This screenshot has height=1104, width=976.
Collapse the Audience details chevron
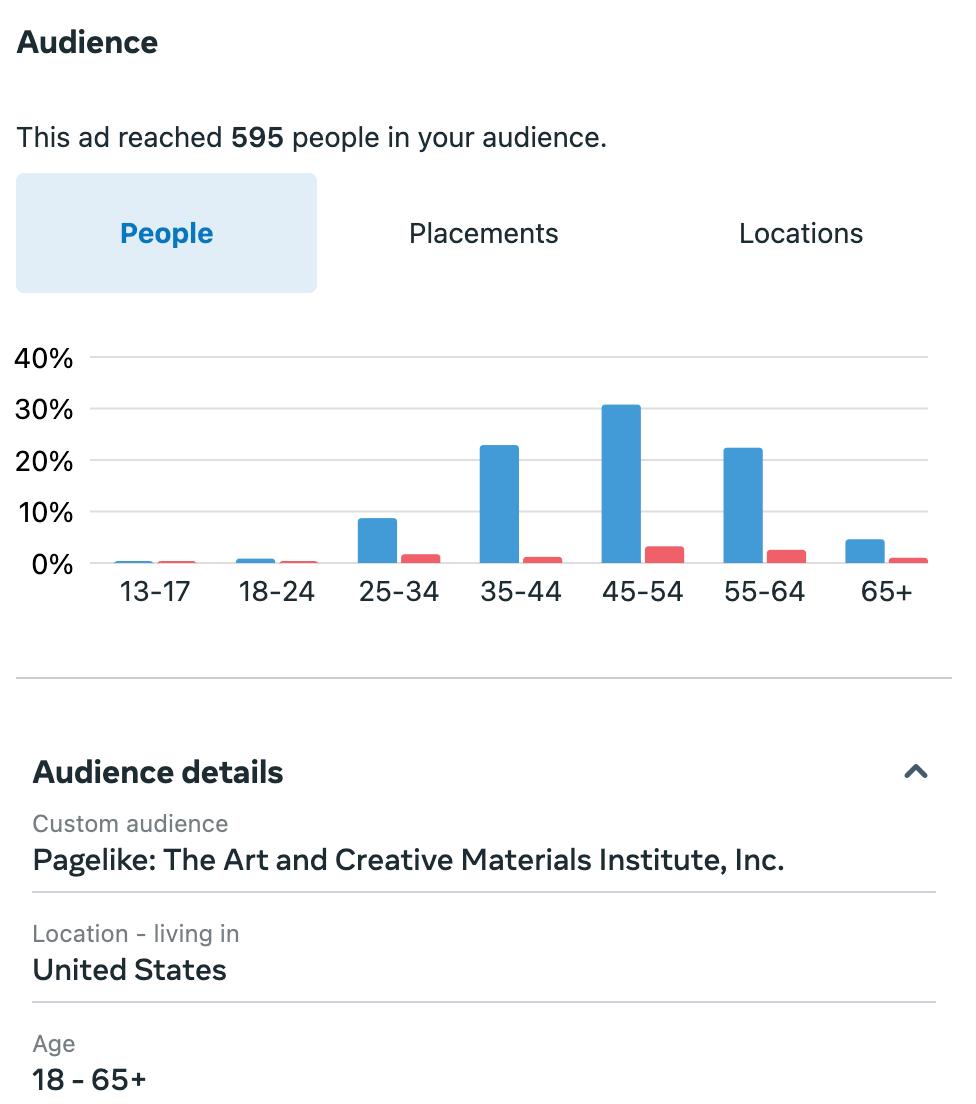915,771
